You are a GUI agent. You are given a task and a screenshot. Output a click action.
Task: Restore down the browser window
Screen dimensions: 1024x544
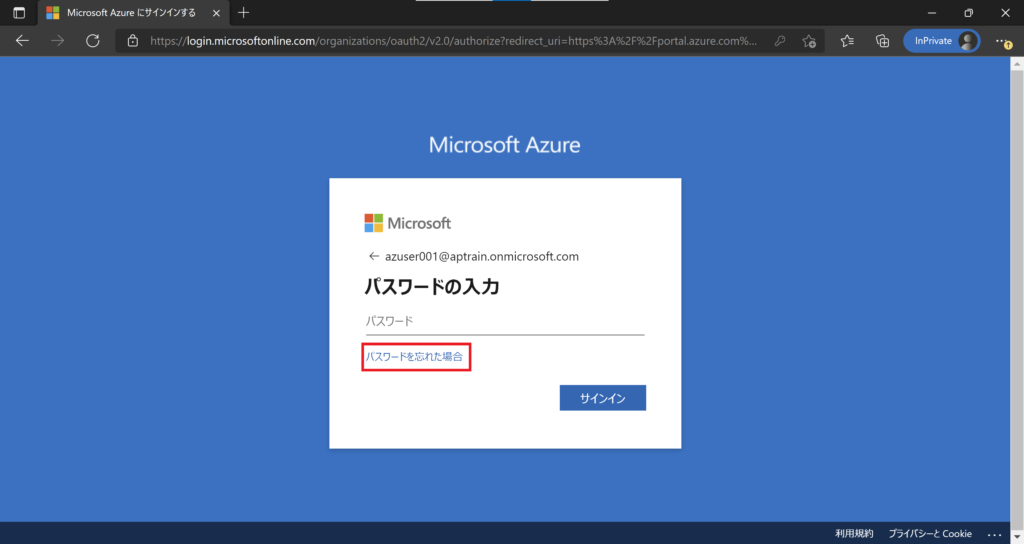[x=968, y=12]
